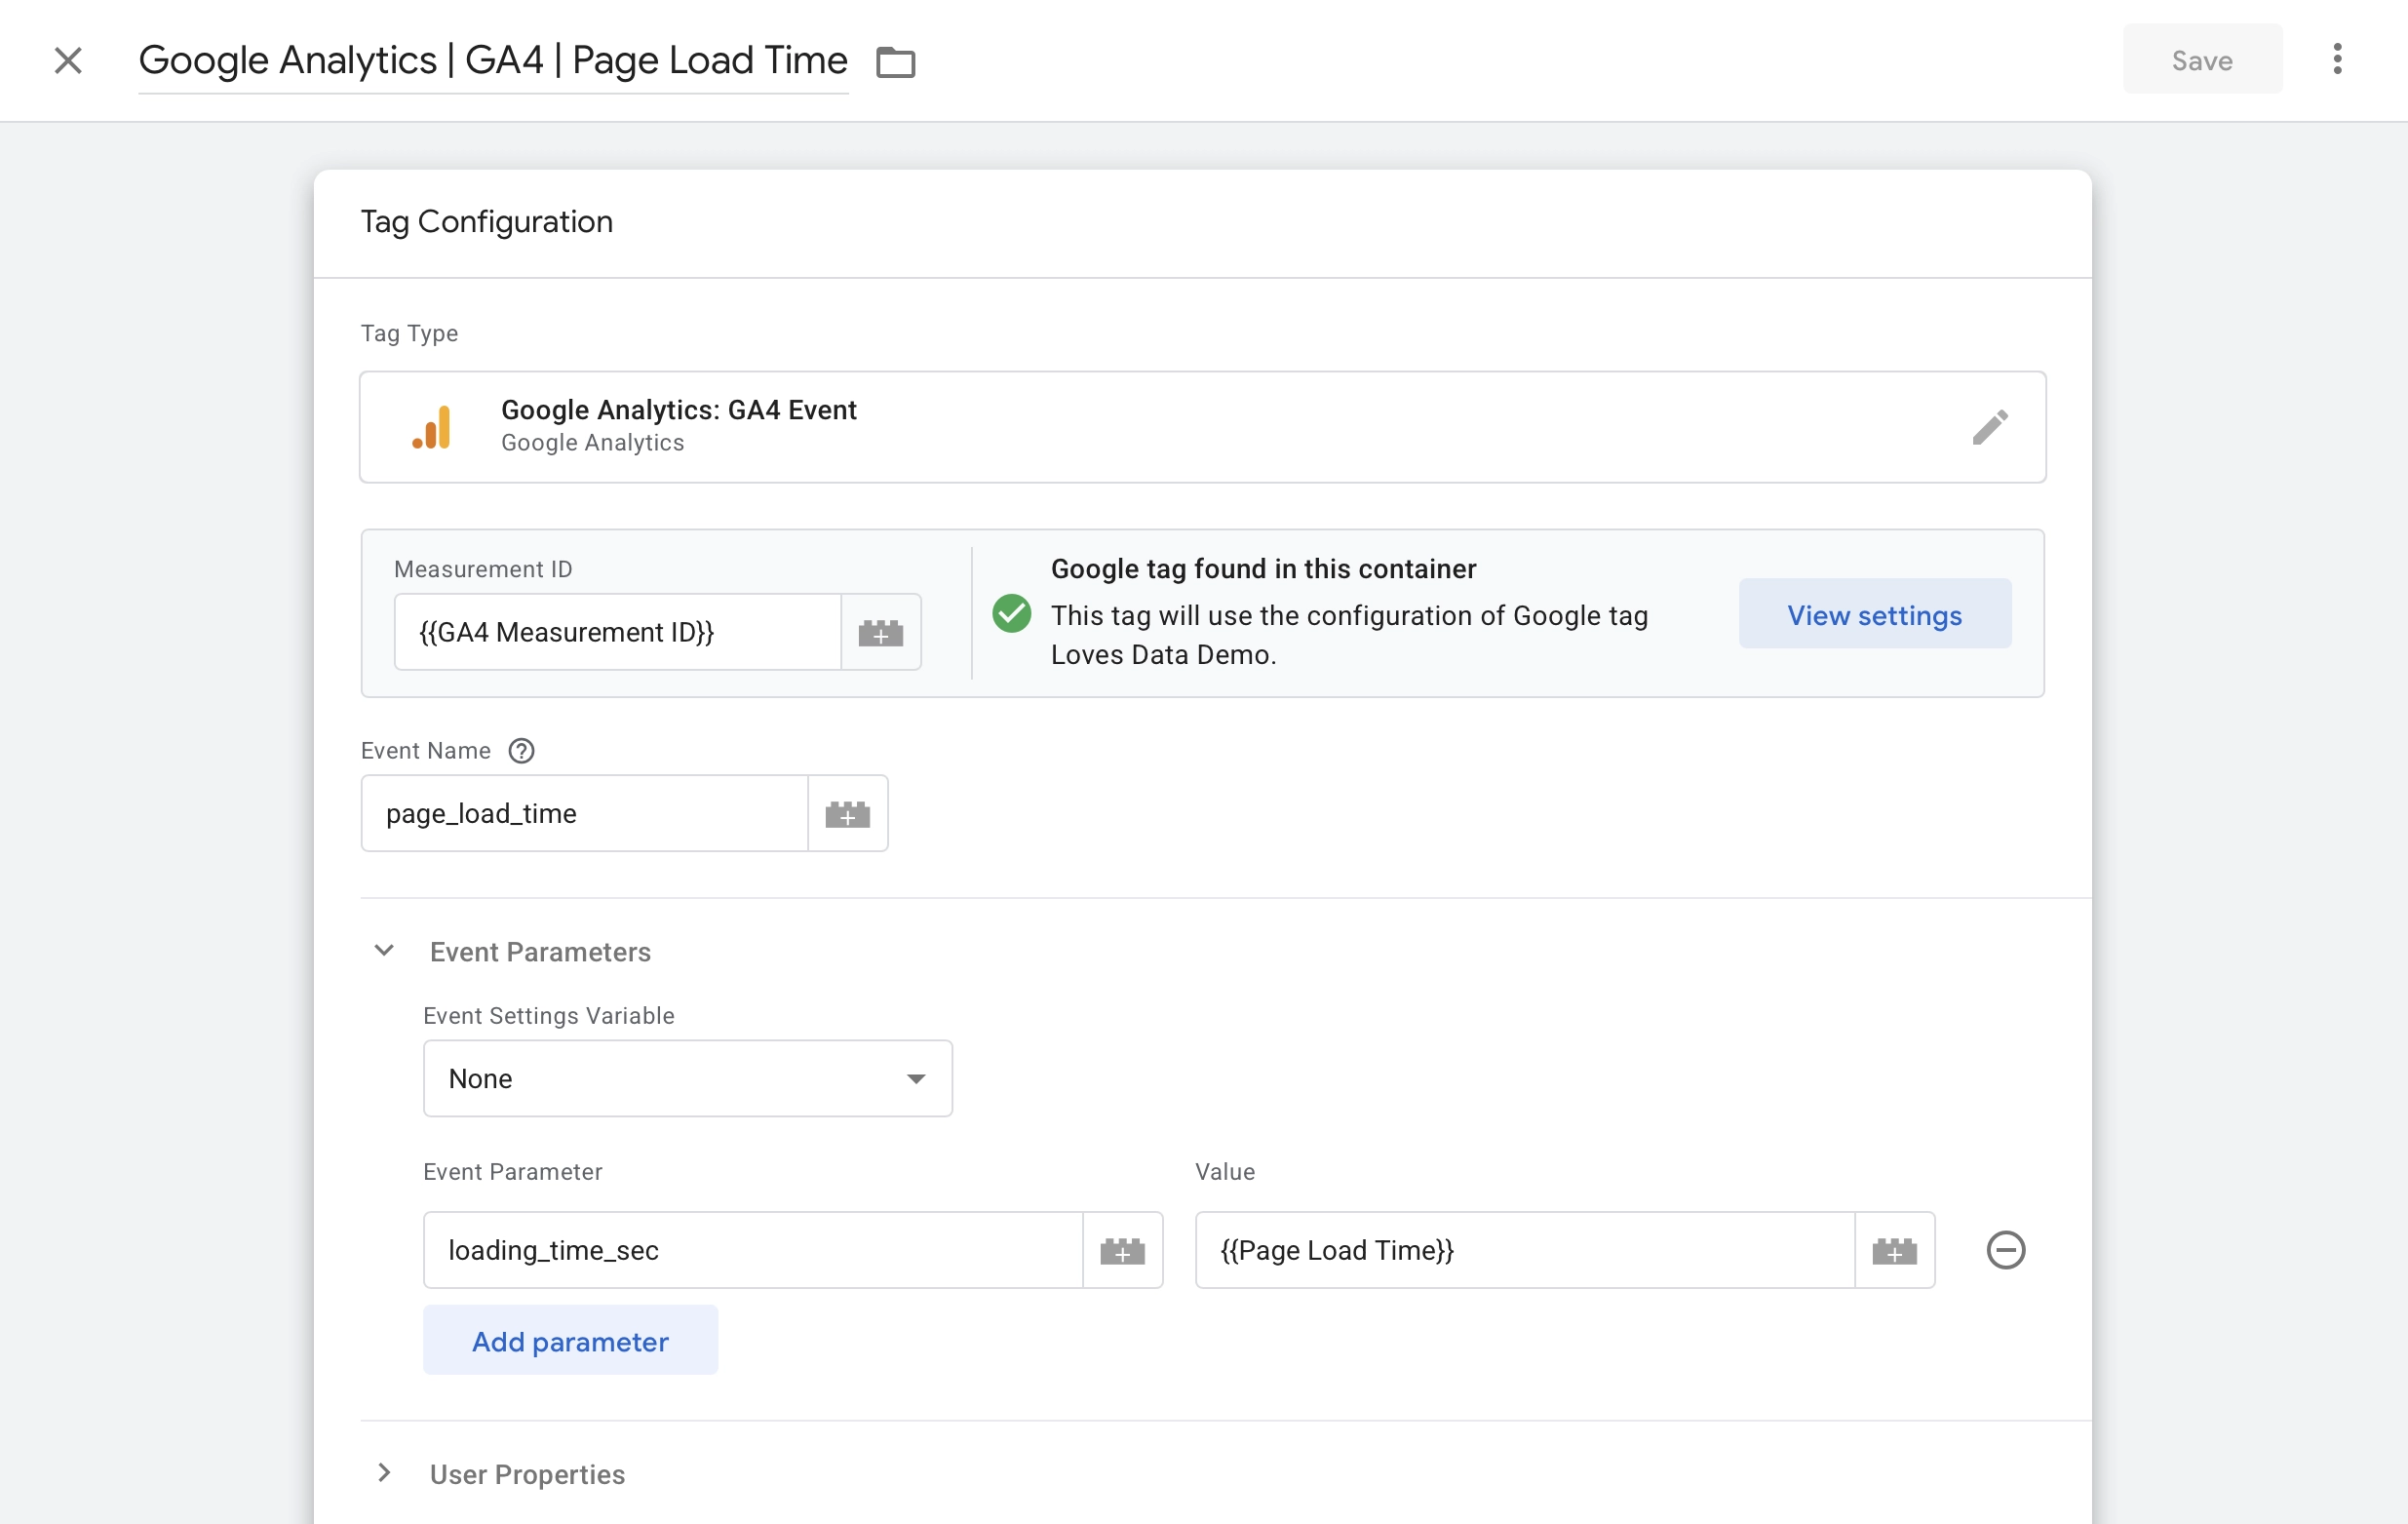Viewport: 2408px width, 1524px height.
Task: Open View settings for Google tag
Action: tap(1874, 614)
